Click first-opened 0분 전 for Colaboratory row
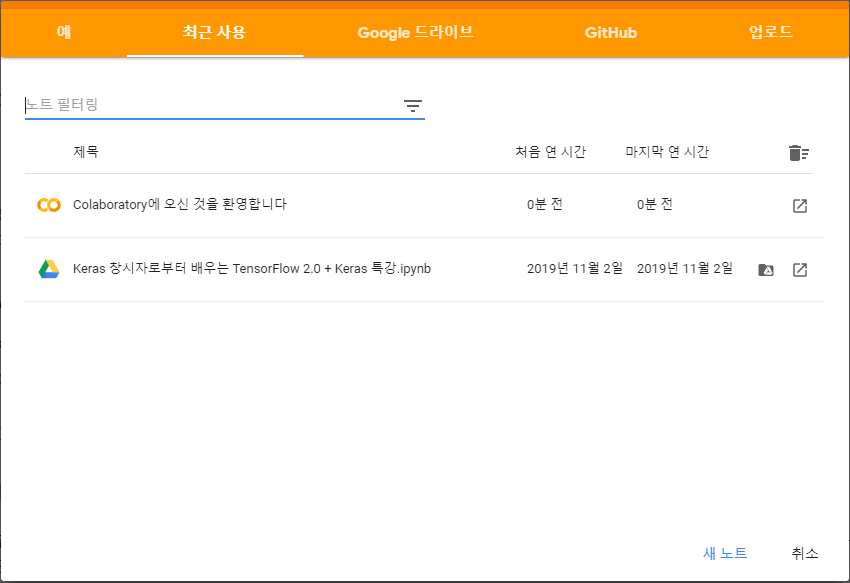 [x=545, y=204]
